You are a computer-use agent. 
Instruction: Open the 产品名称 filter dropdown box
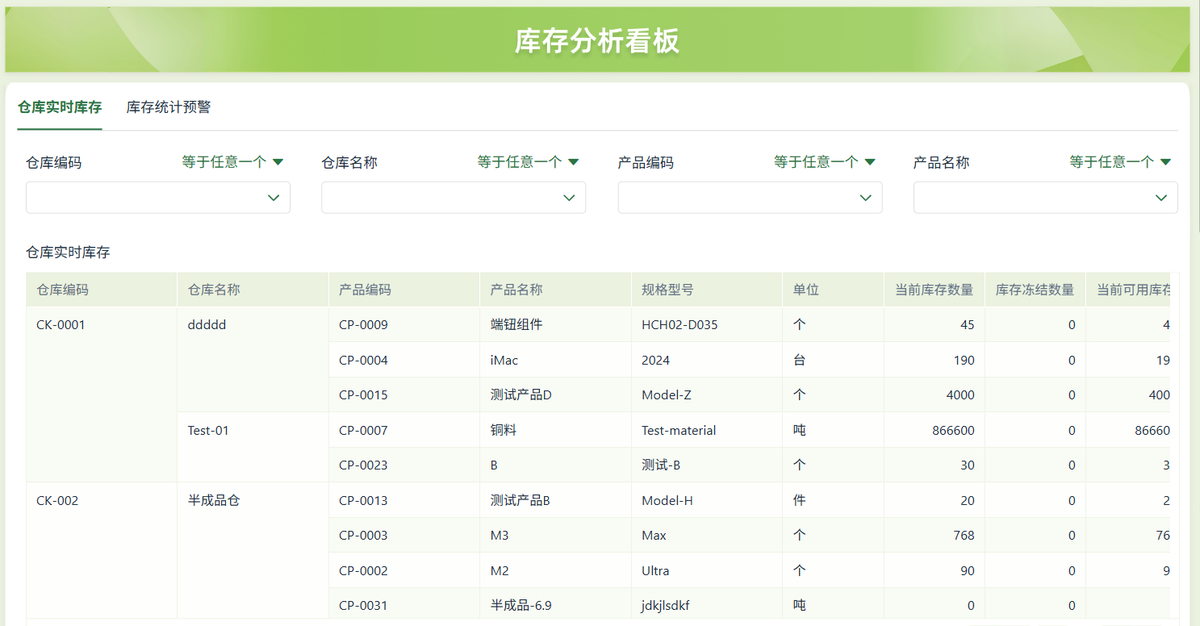tap(1045, 198)
